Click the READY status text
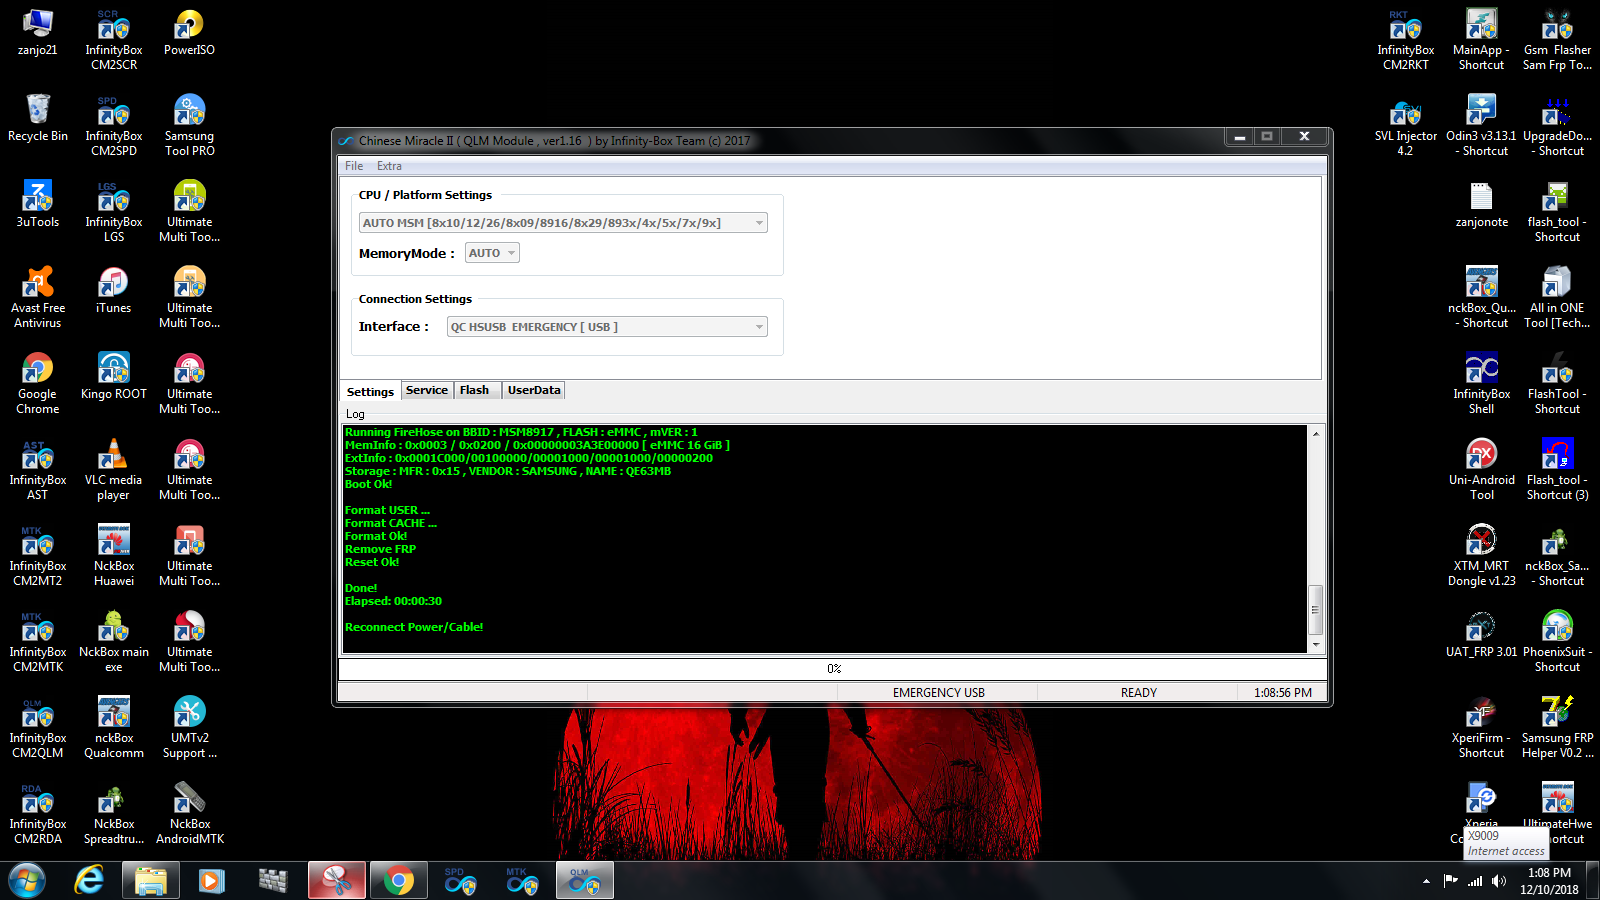The width and height of the screenshot is (1600, 900). [1138, 693]
